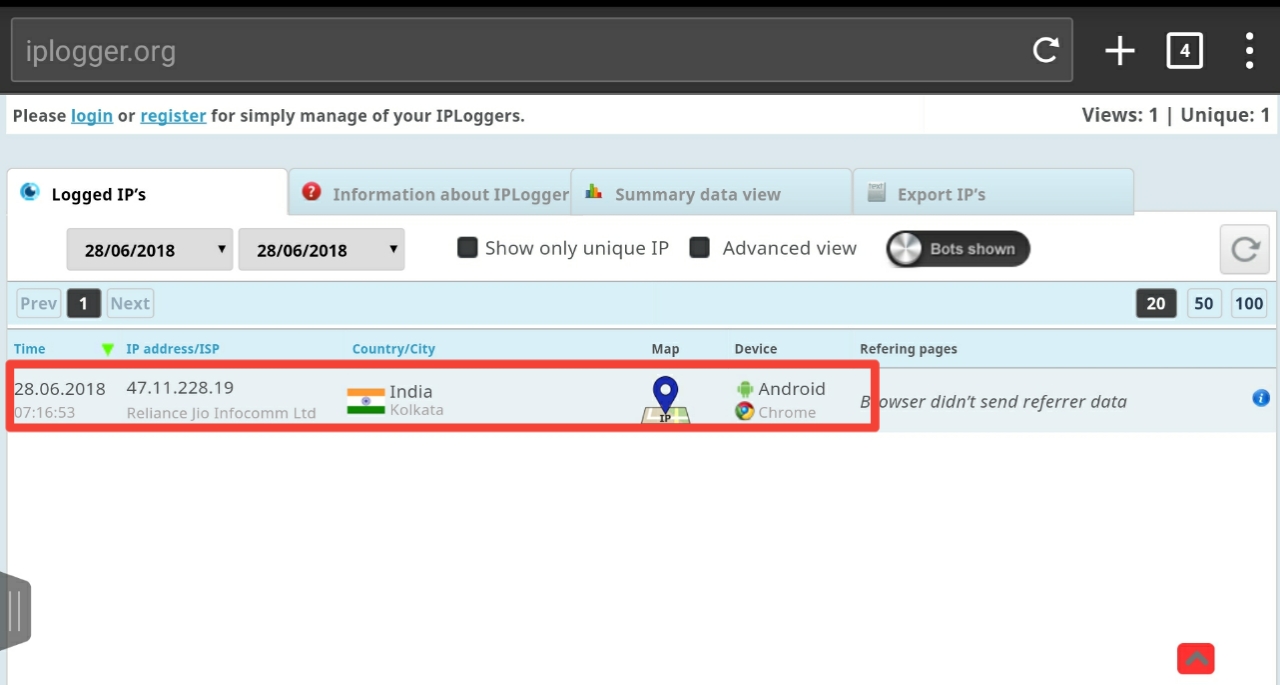The width and height of the screenshot is (1280, 685).
Task: Reload page using address bar refresh icon
Action: tap(1046, 50)
